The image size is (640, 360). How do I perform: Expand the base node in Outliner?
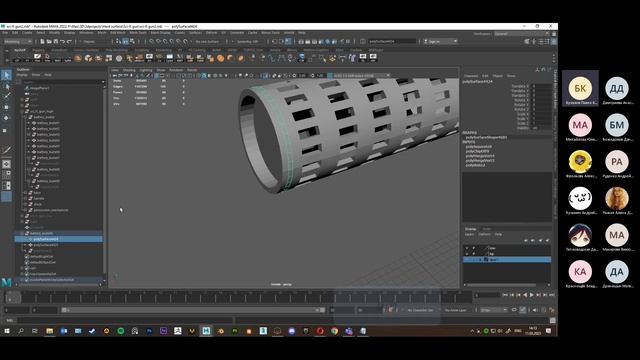[x=25, y=192]
